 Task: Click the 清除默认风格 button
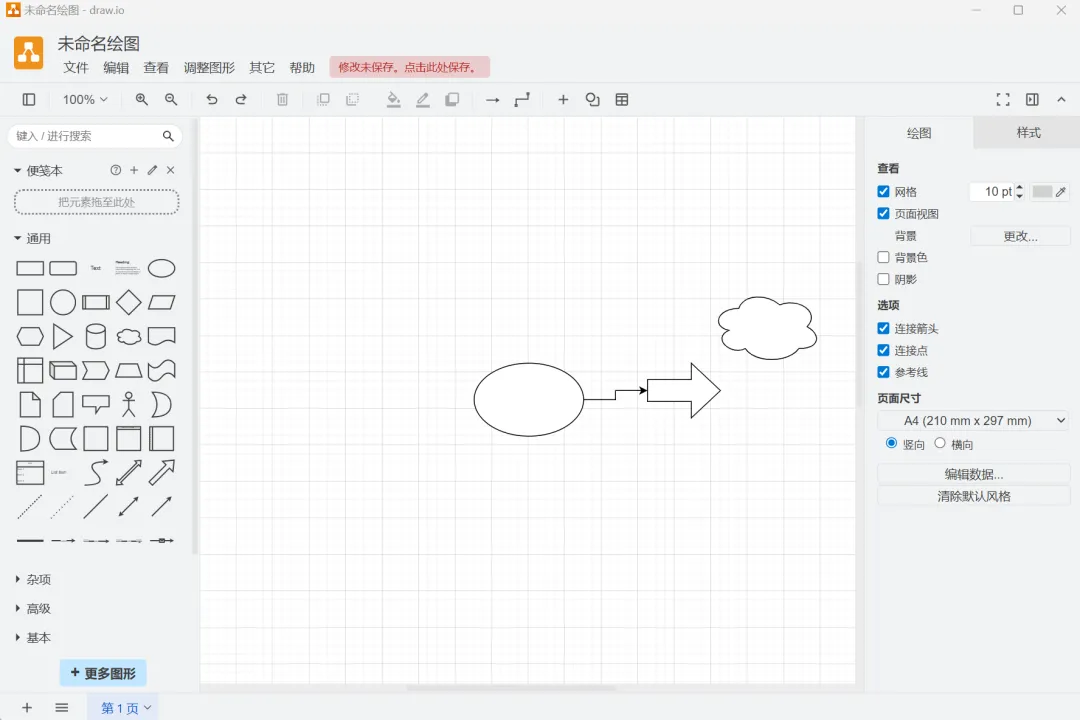[x=973, y=496]
